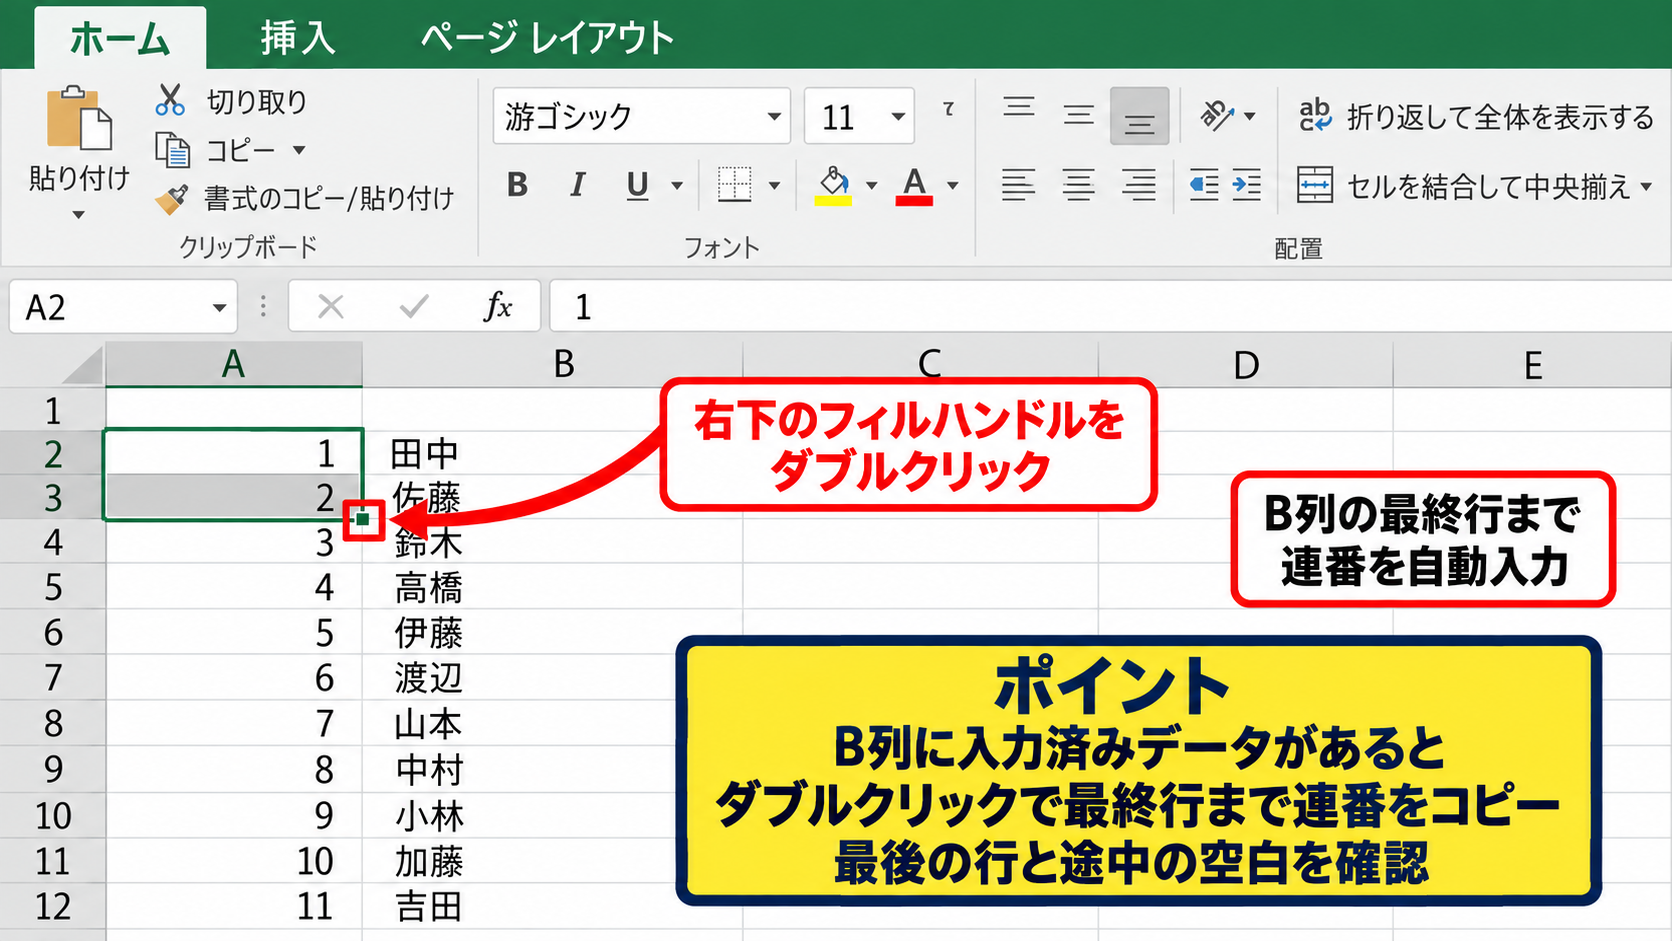Click the formula bar cancel X icon
The width and height of the screenshot is (1672, 941).
(x=330, y=307)
